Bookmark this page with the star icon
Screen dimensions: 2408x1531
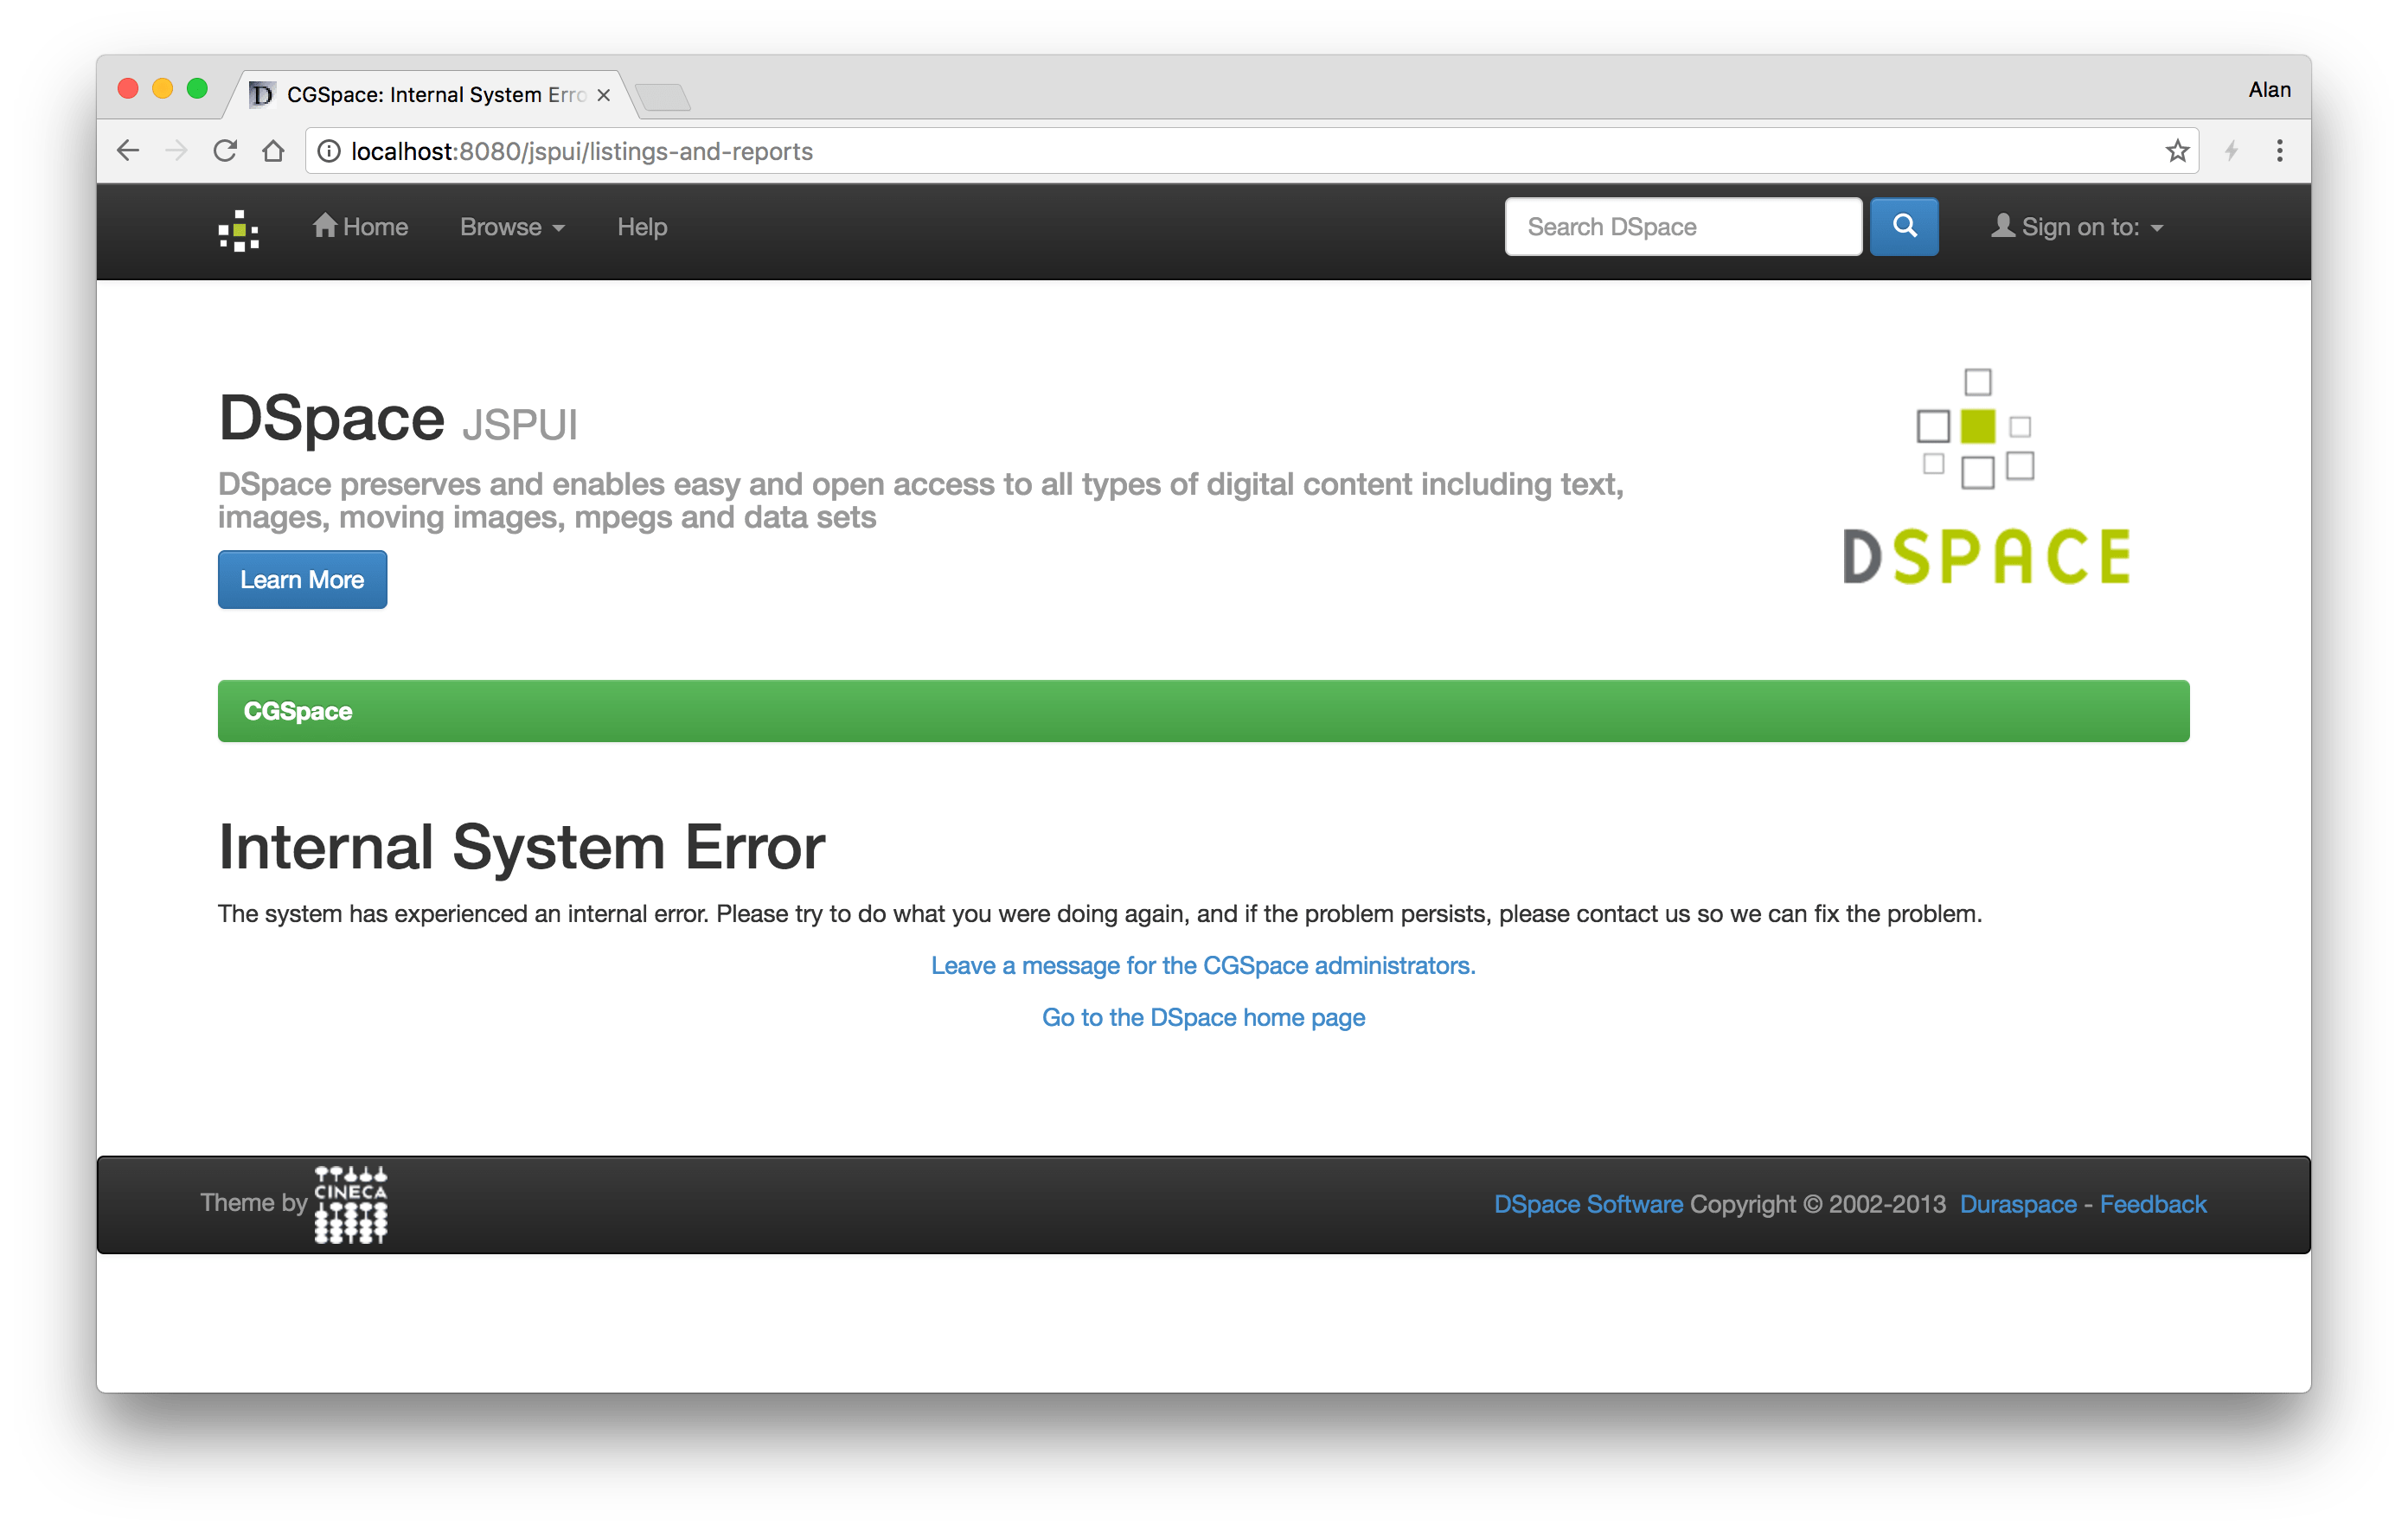[x=2177, y=151]
